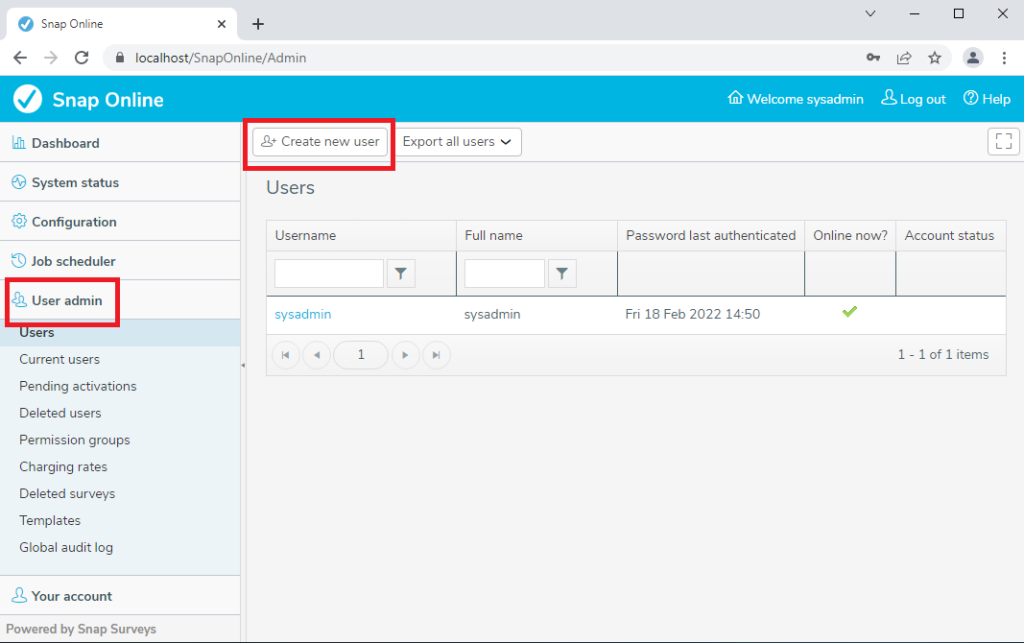Open the Configuration gear icon
The image size is (1024, 643).
click(18, 221)
